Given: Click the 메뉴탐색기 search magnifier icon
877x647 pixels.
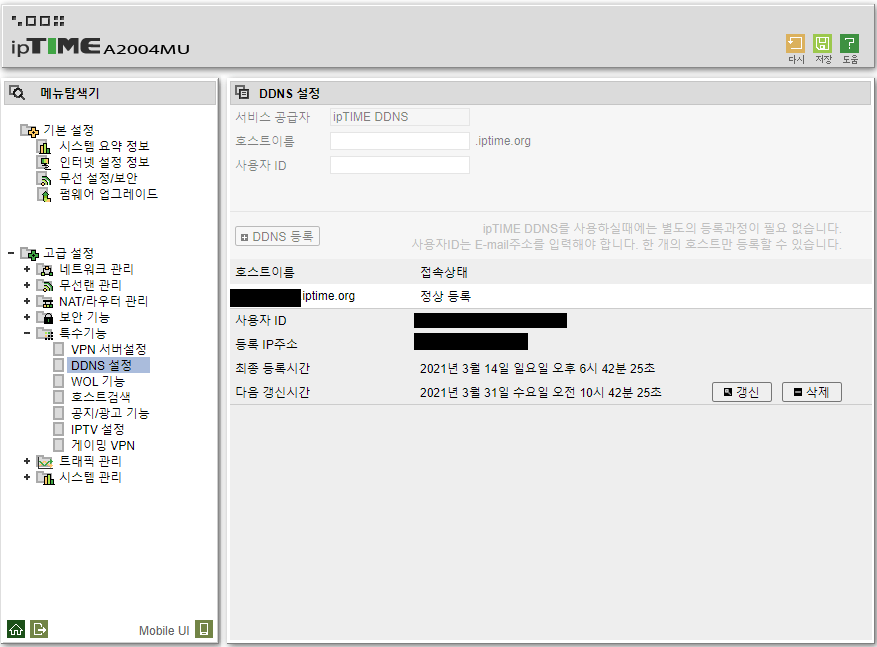Looking at the screenshot, I should pos(17,93).
